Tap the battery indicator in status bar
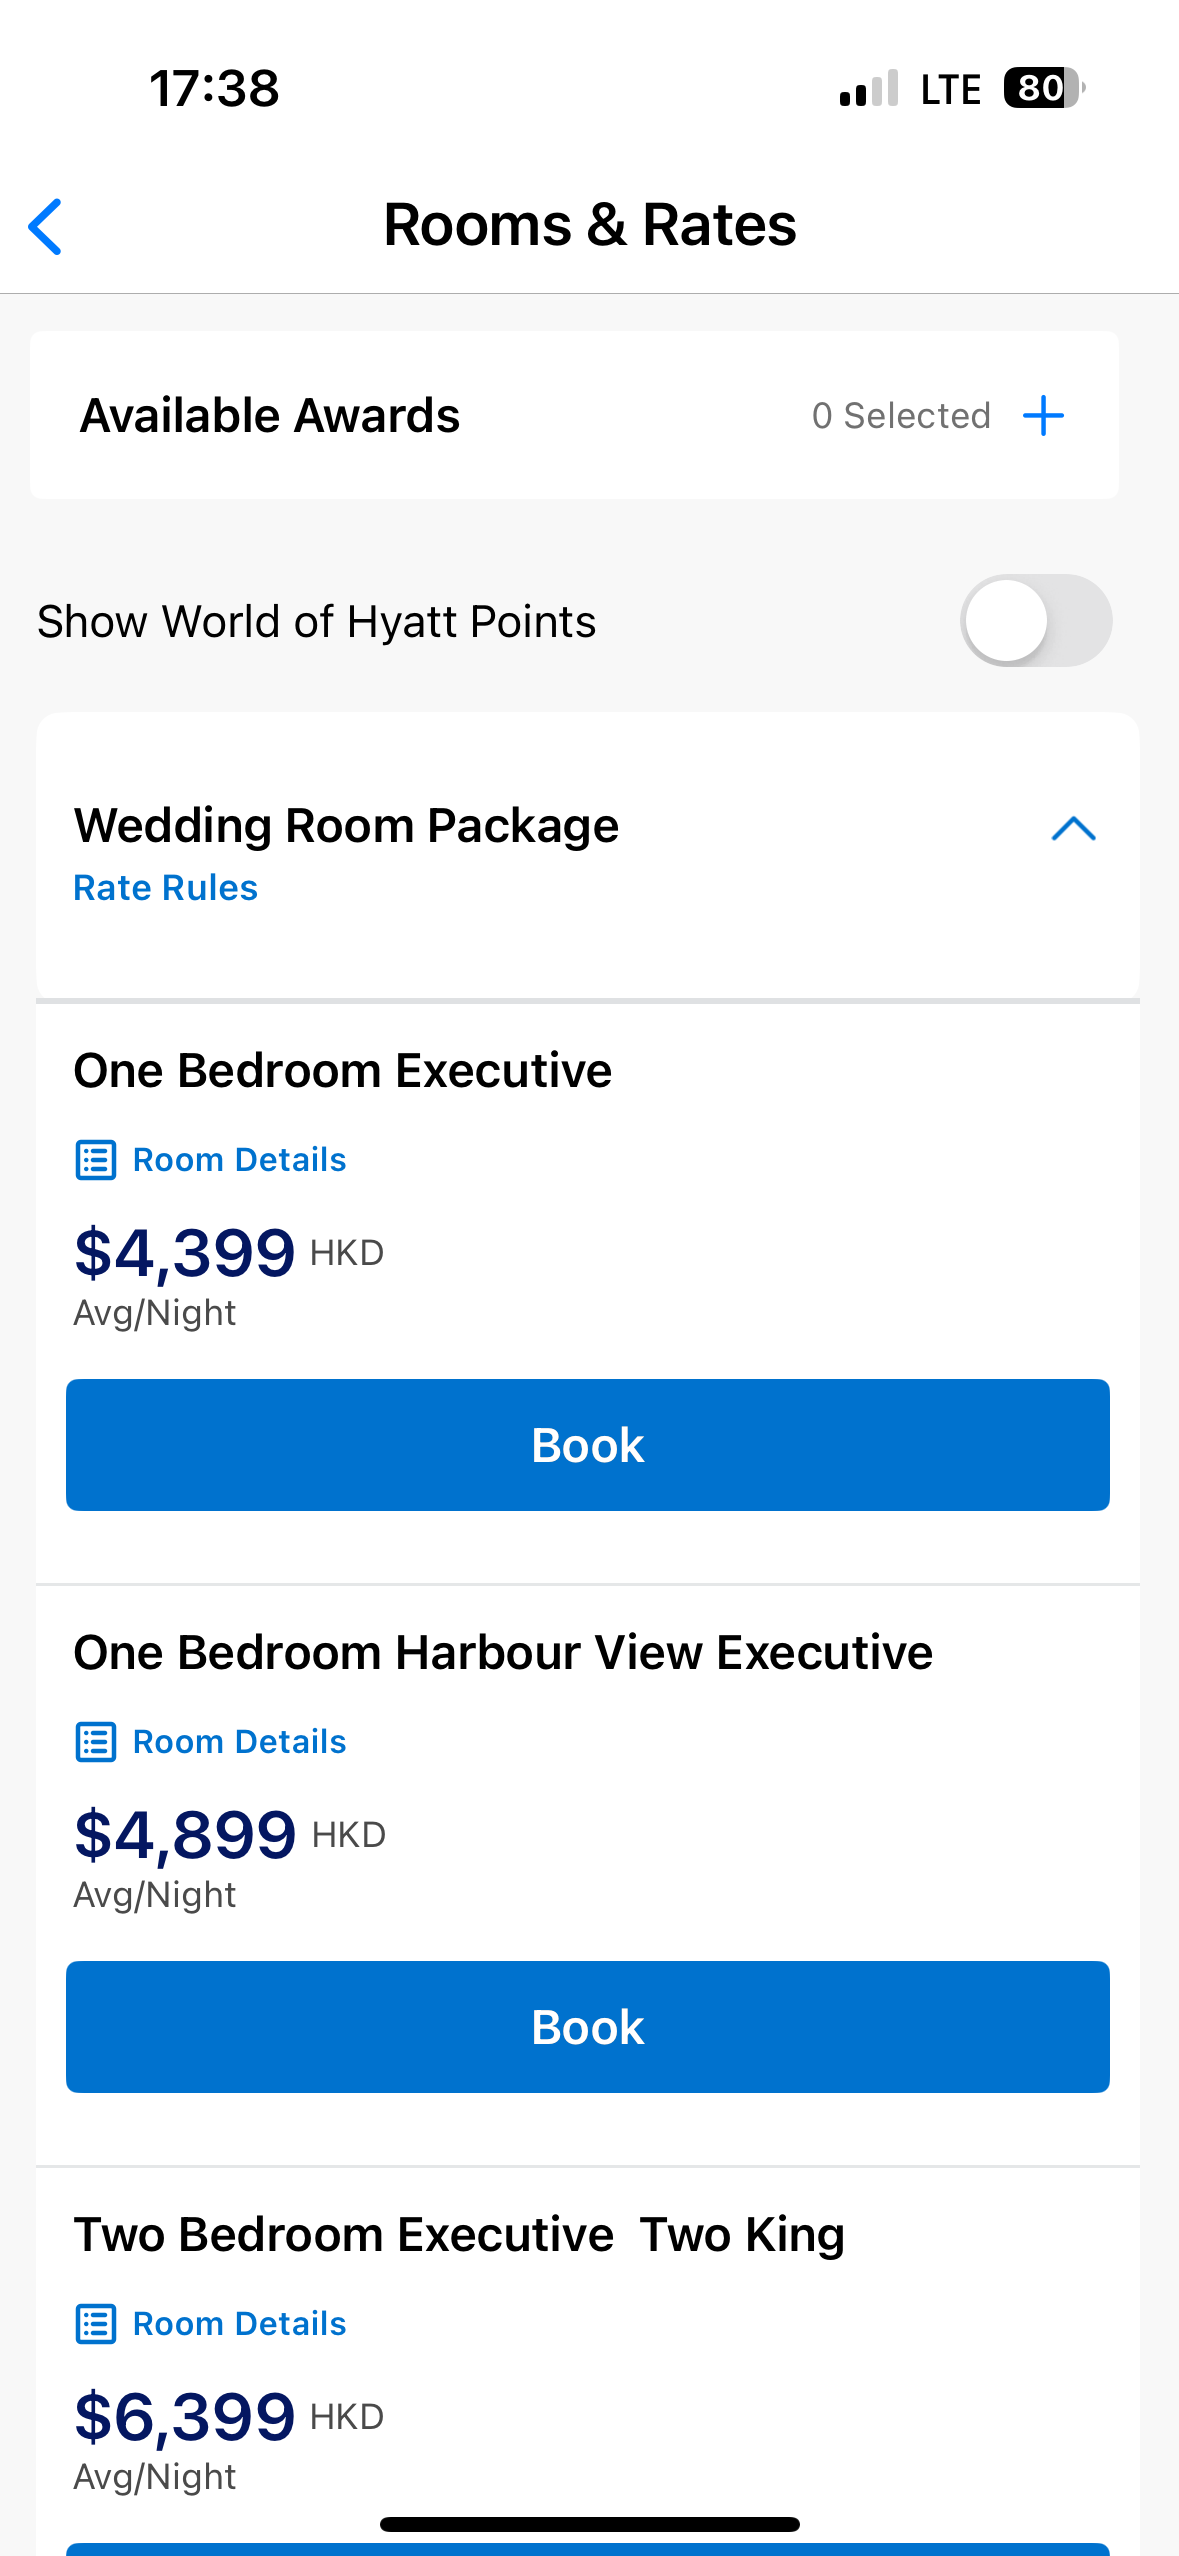This screenshot has height=2556, width=1179. point(1042,88)
